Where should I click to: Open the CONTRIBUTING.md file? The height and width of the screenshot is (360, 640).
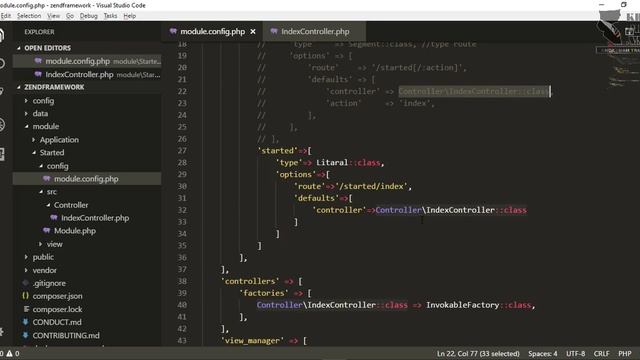pos(66,336)
